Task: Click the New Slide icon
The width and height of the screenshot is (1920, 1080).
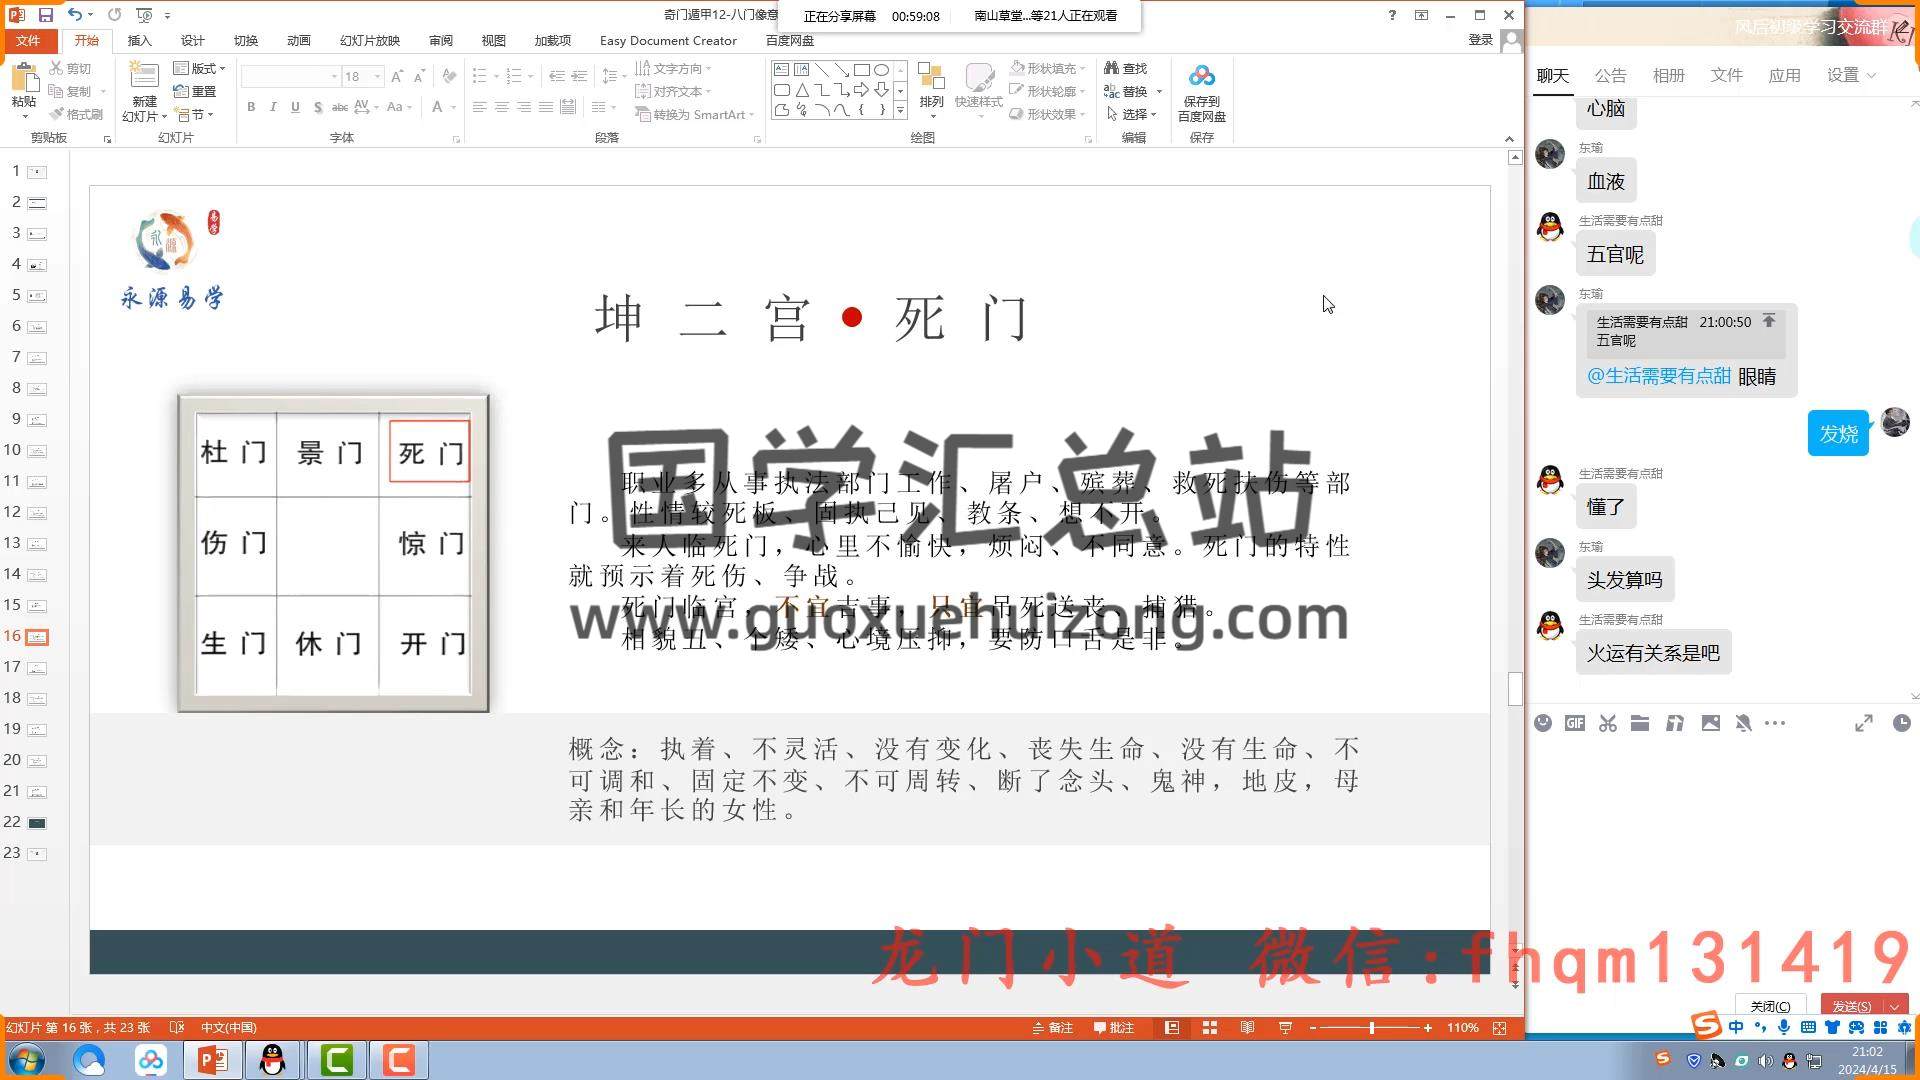Action: tap(144, 78)
